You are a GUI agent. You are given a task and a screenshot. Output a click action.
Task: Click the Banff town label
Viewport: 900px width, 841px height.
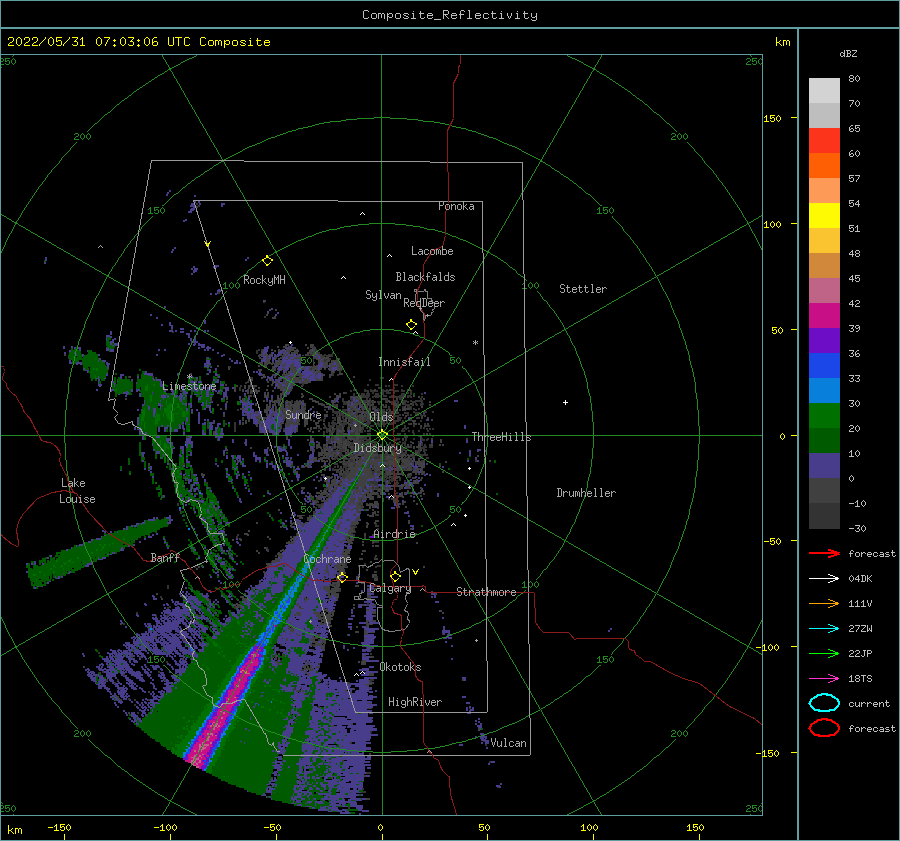point(165,557)
